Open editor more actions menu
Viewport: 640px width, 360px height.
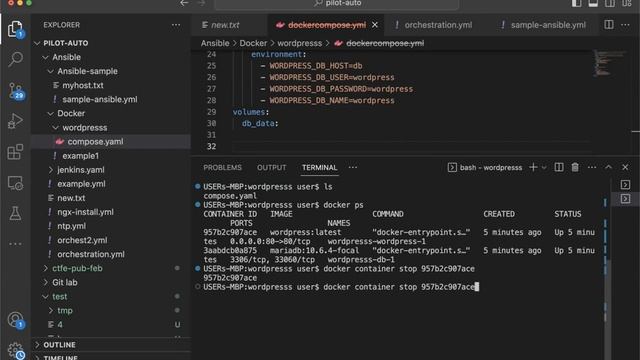625,25
